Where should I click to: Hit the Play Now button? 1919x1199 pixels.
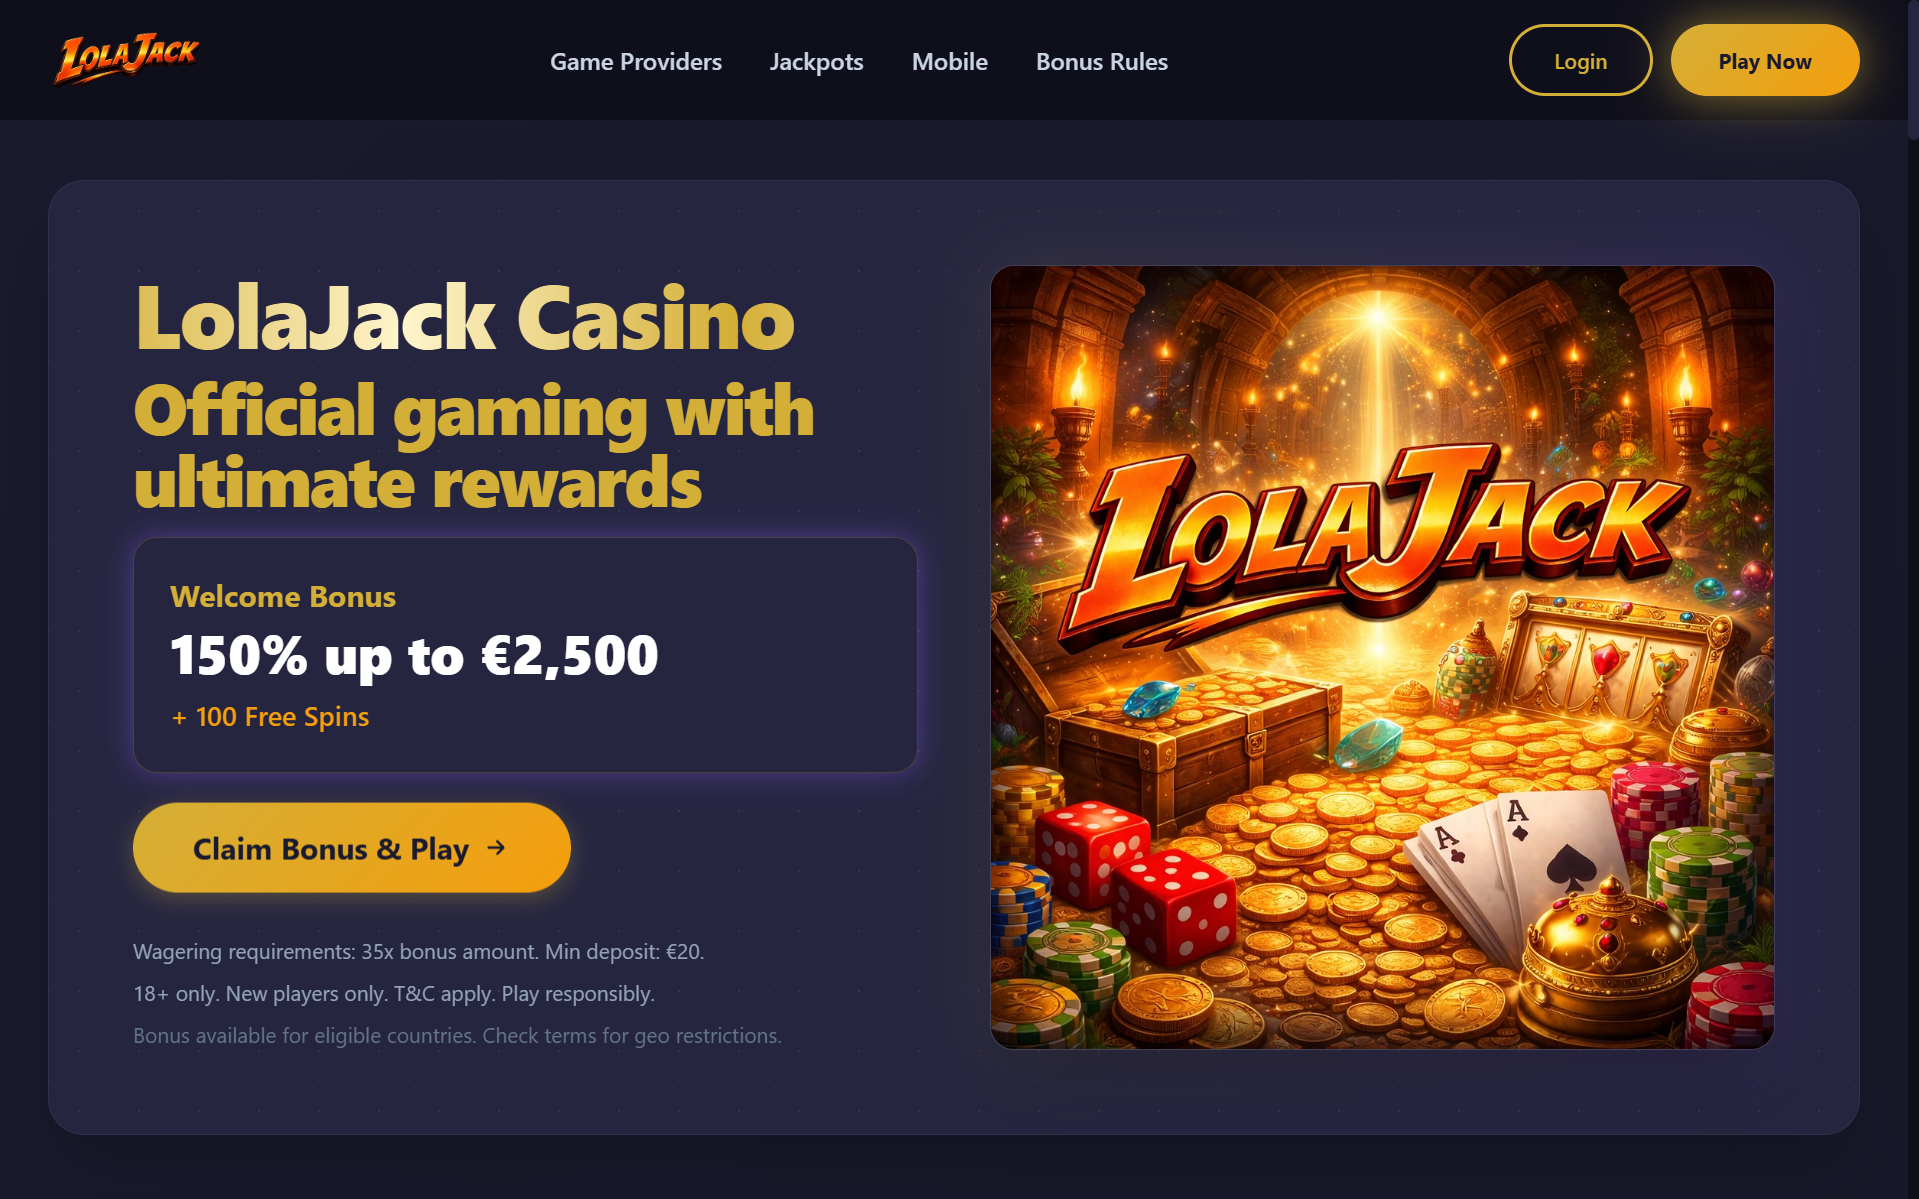[1764, 61]
